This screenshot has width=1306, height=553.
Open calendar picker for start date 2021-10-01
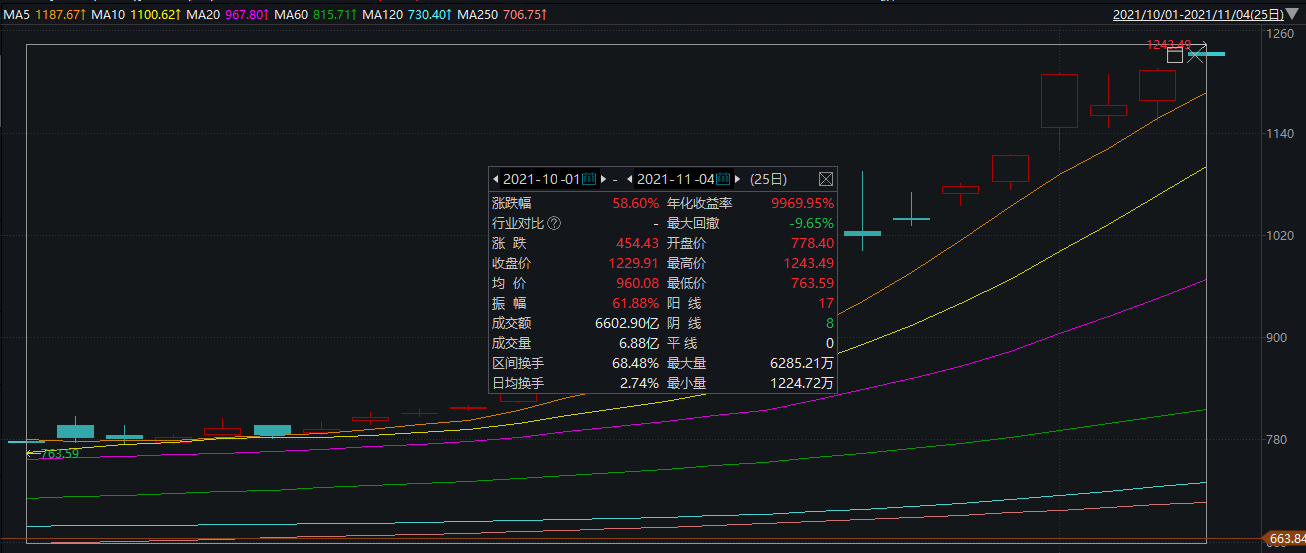point(589,179)
